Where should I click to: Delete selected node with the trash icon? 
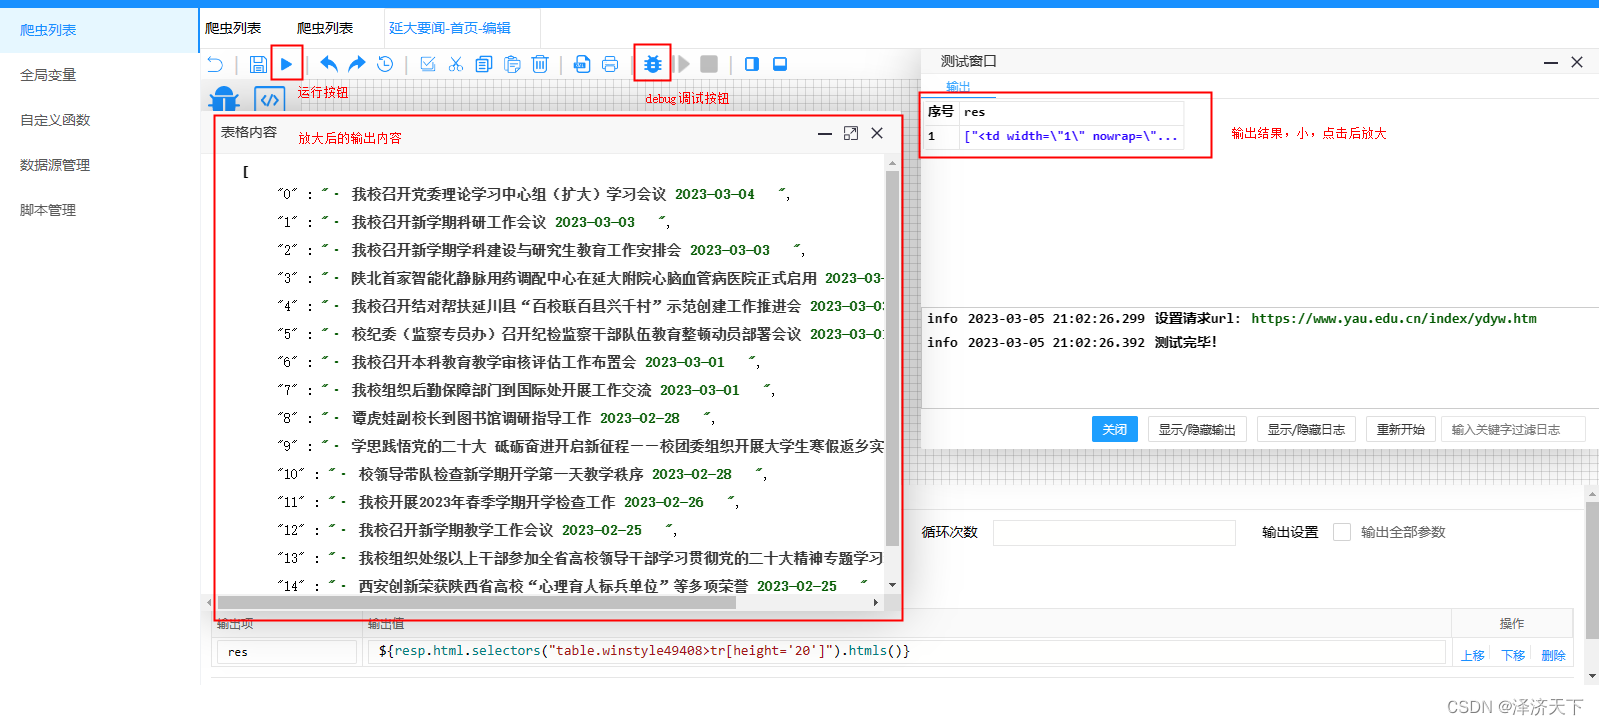[540, 64]
